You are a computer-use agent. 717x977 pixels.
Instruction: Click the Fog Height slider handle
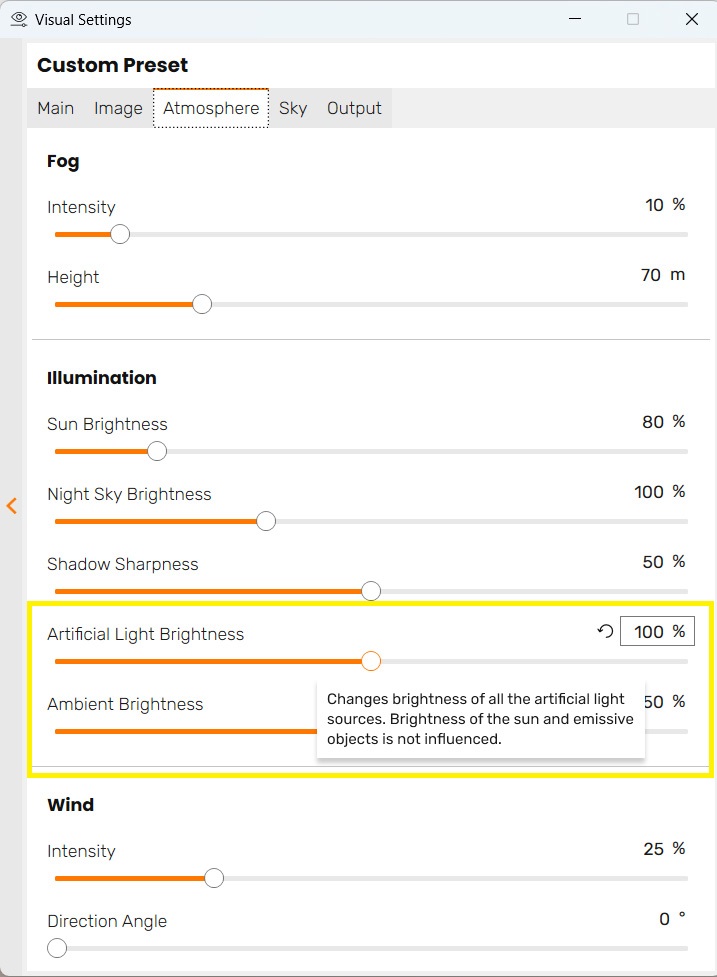pos(202,304)
